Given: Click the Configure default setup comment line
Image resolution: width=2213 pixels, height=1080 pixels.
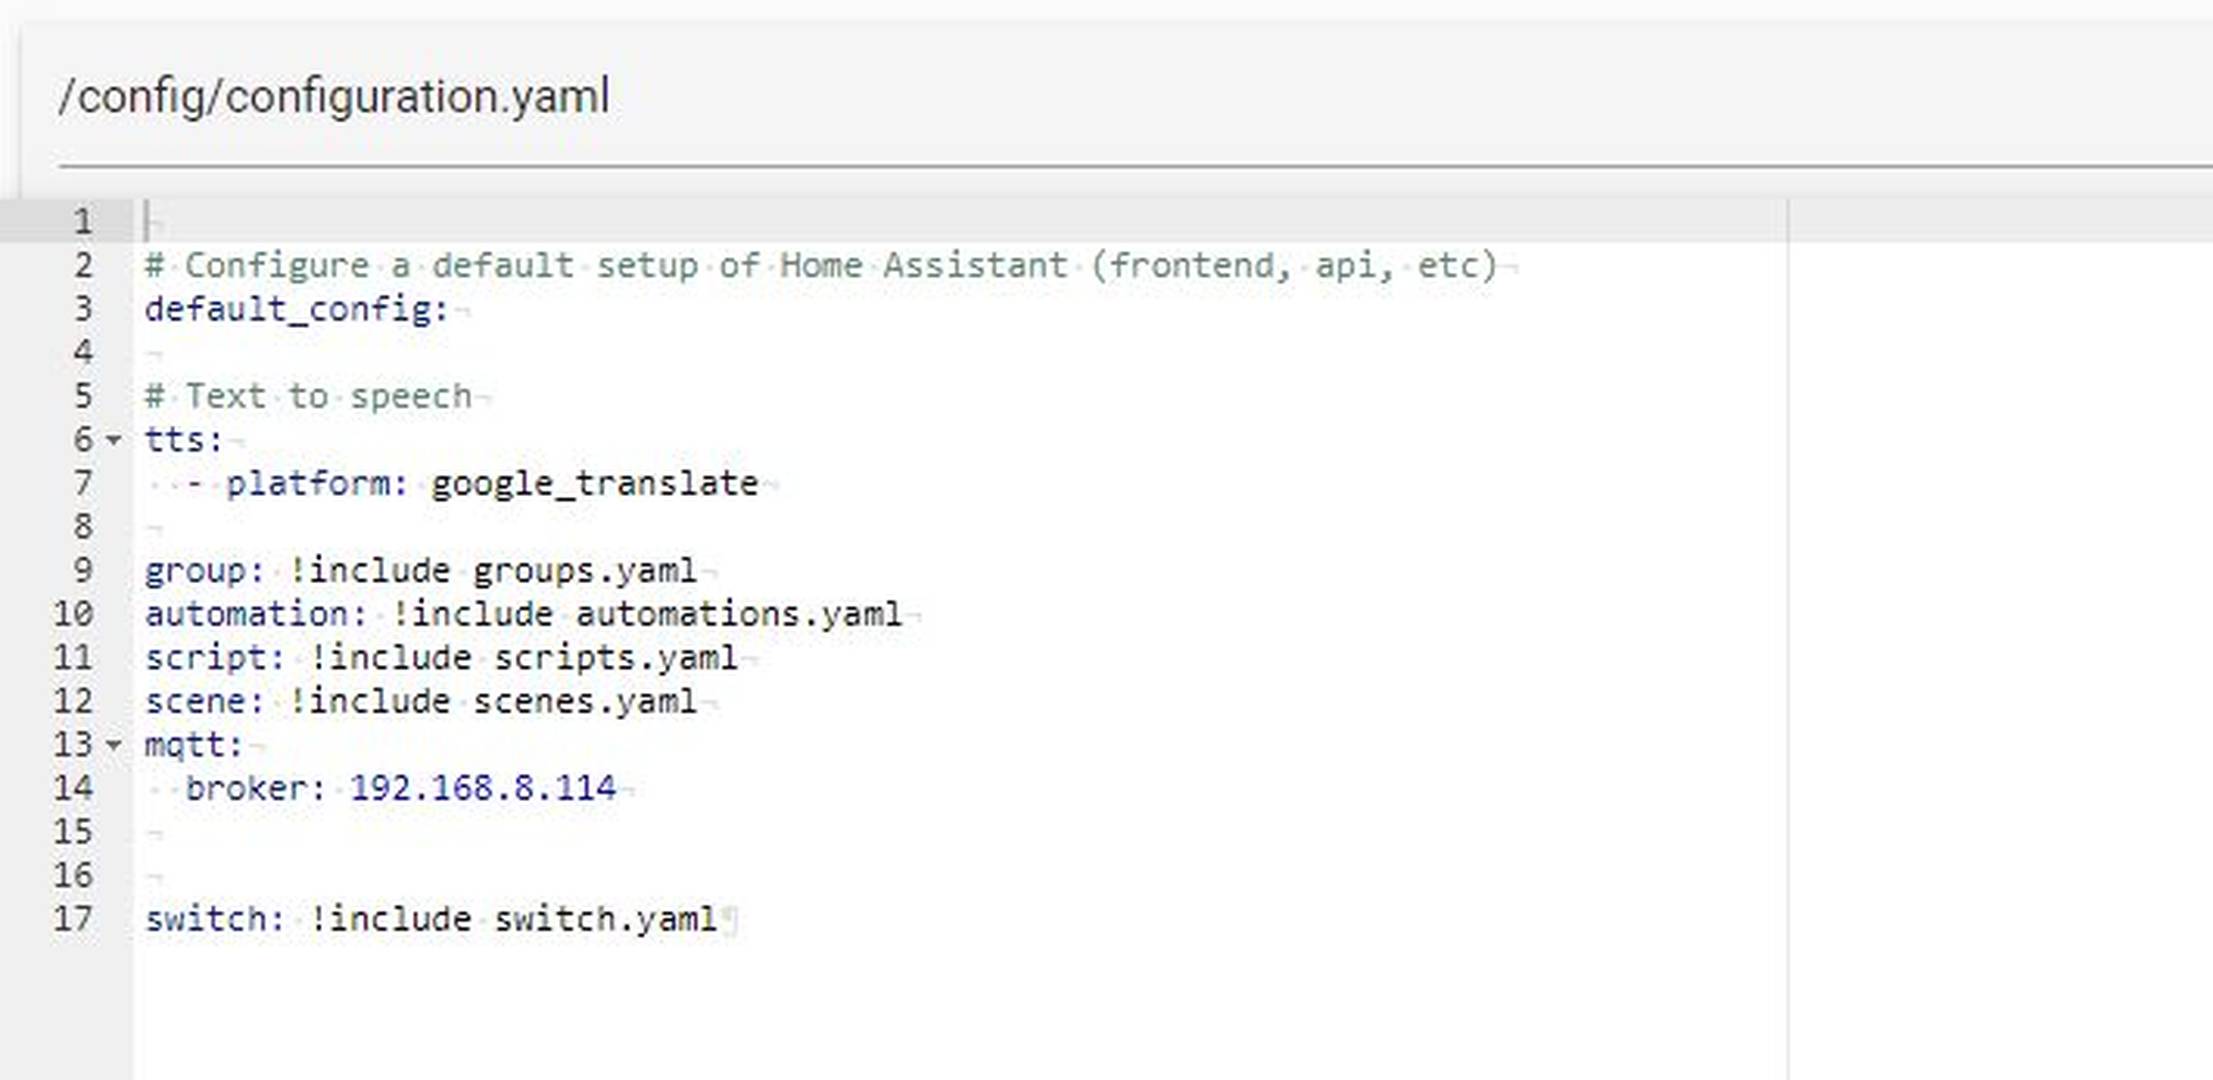Looking at the screenshot, I should coord(821,266).
